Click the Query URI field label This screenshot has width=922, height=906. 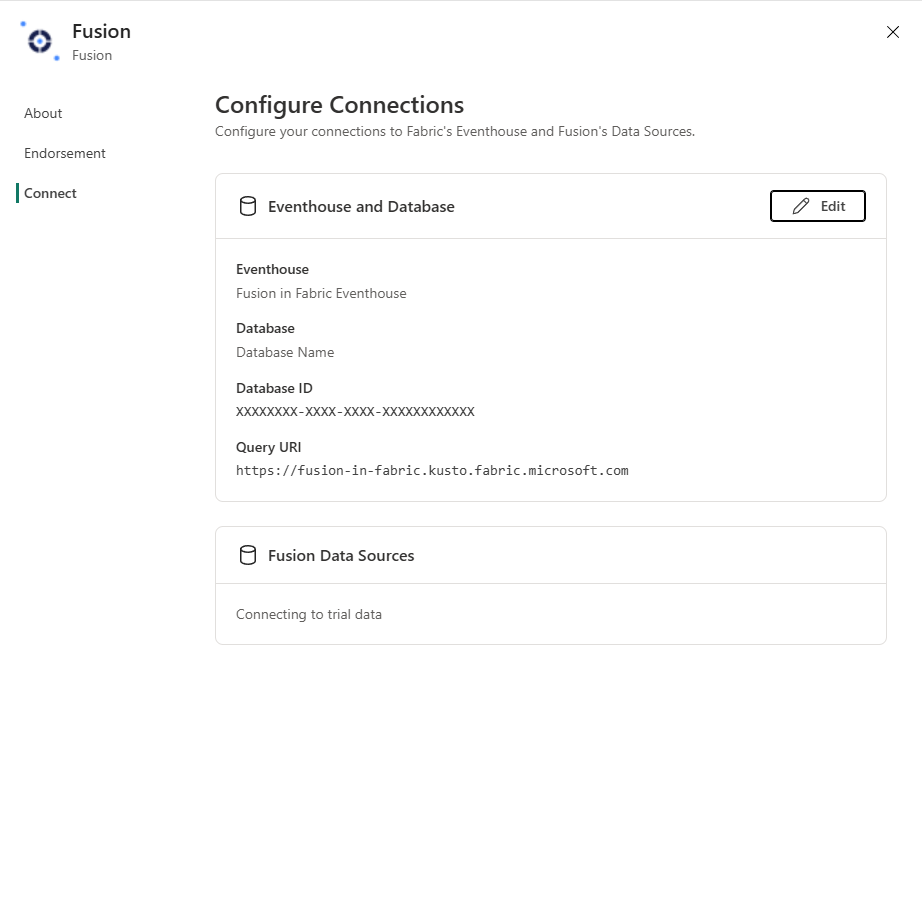pyautogui.click(x=268, y=447)
